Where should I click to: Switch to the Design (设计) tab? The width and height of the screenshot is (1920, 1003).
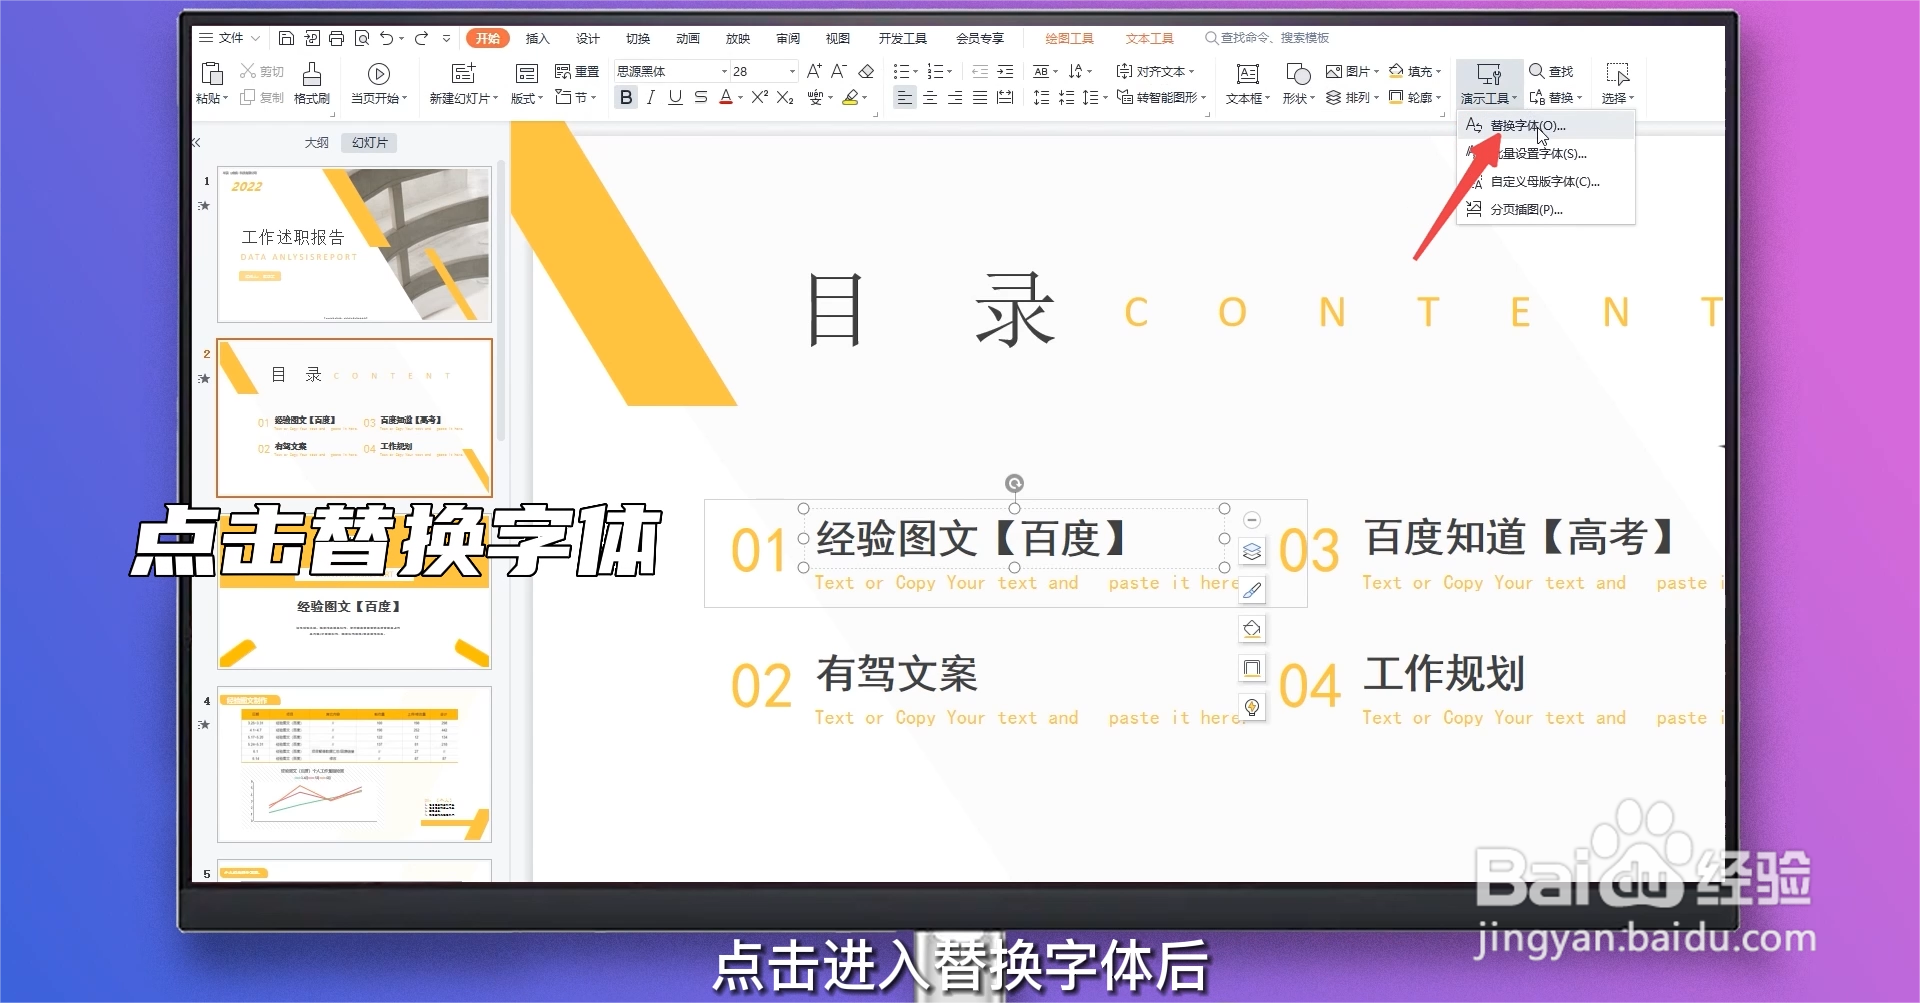tap(588, 38)
